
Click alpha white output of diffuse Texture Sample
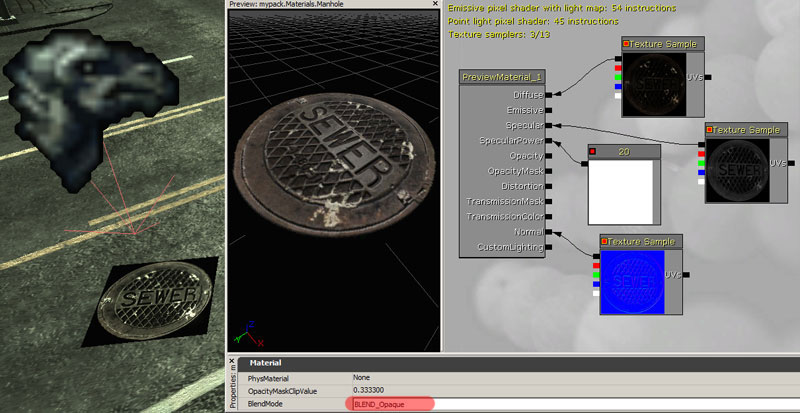pos(618,95)
